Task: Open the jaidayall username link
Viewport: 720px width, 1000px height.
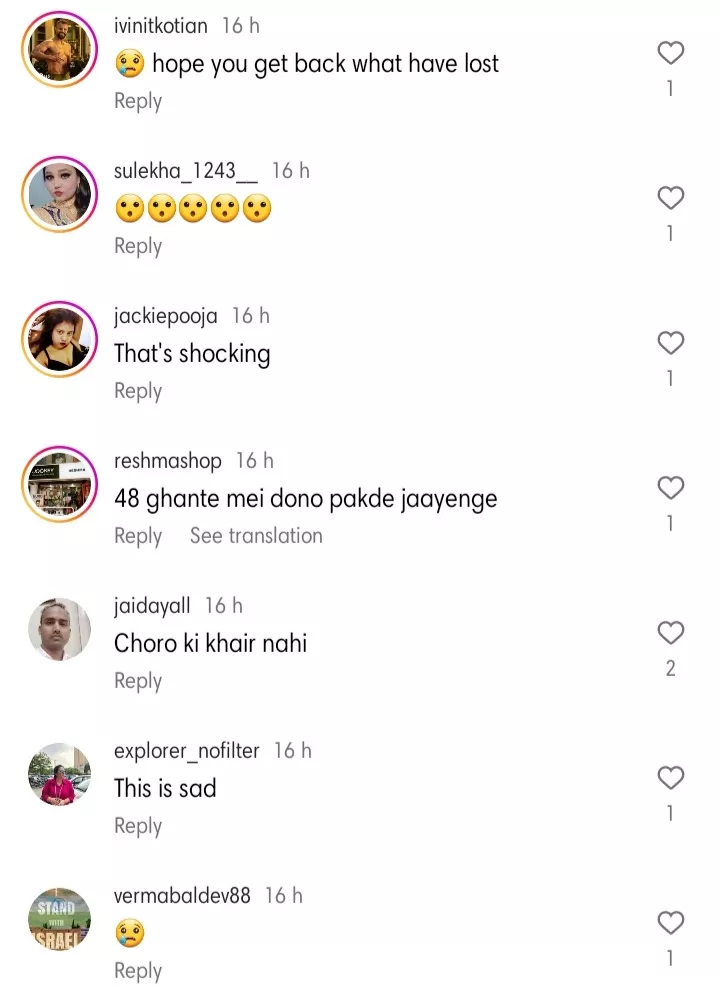Action: 152,606
